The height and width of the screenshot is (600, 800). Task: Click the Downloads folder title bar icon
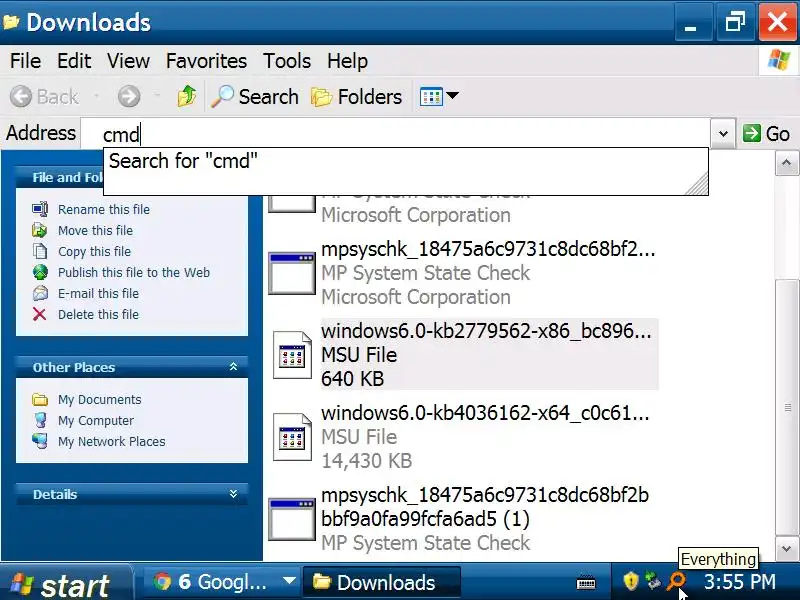click(11, 21)
